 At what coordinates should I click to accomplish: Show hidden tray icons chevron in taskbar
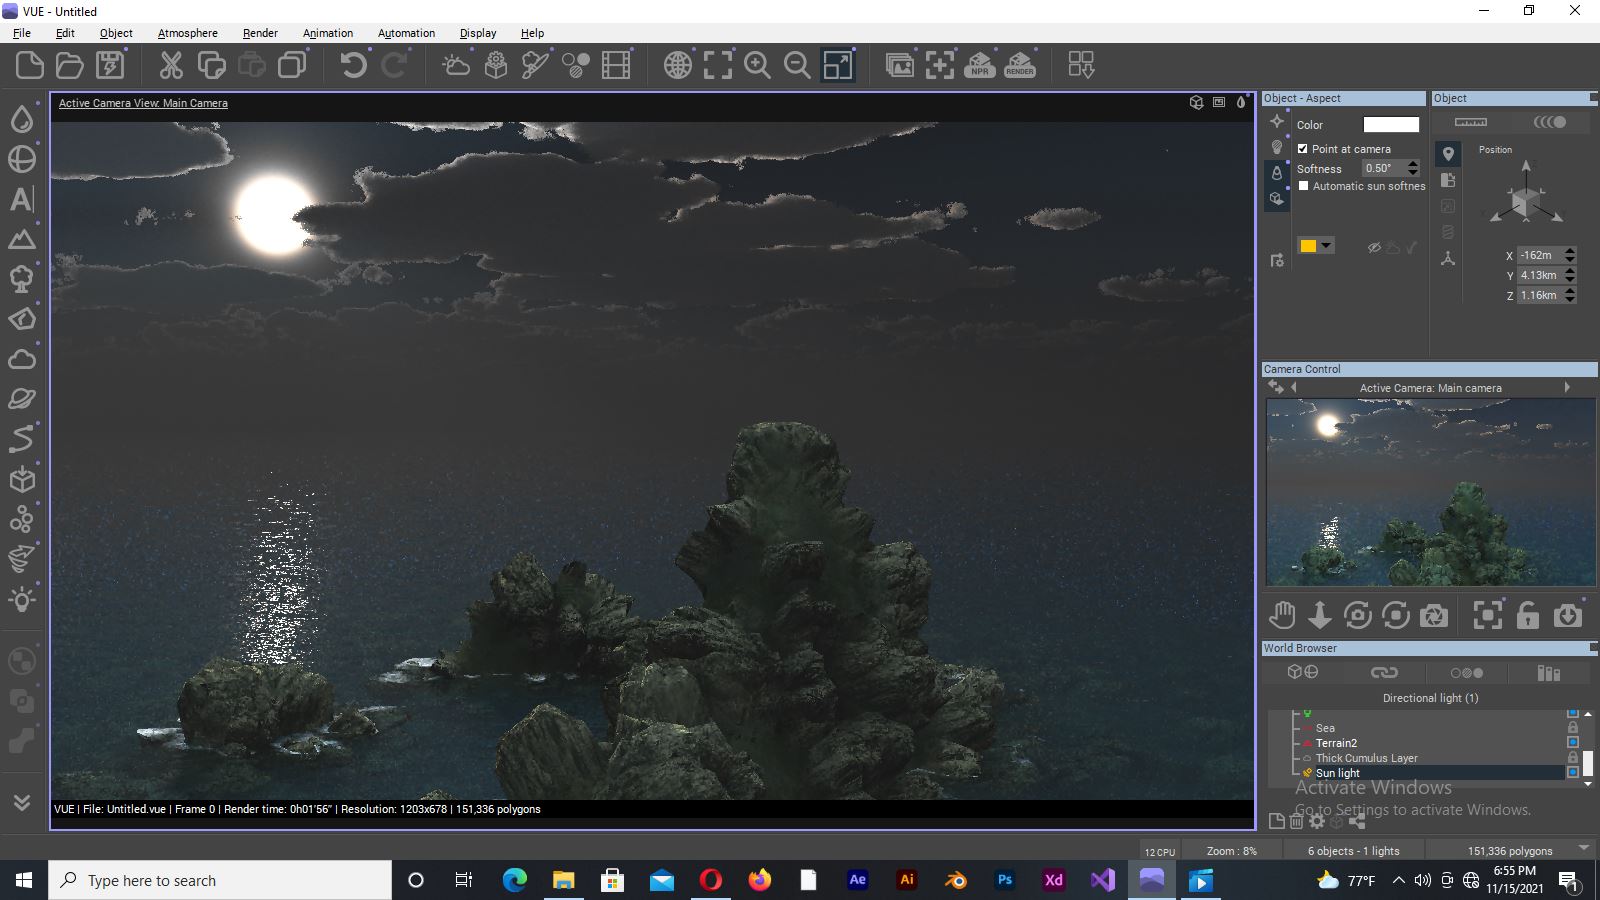coord(1398,880)
